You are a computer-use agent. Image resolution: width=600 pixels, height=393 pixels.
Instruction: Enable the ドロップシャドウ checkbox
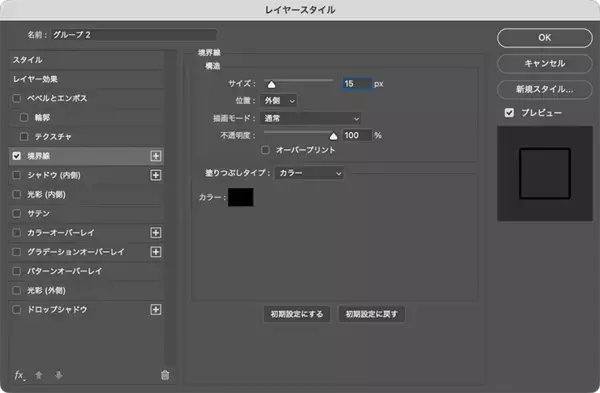tap(16, 310)
